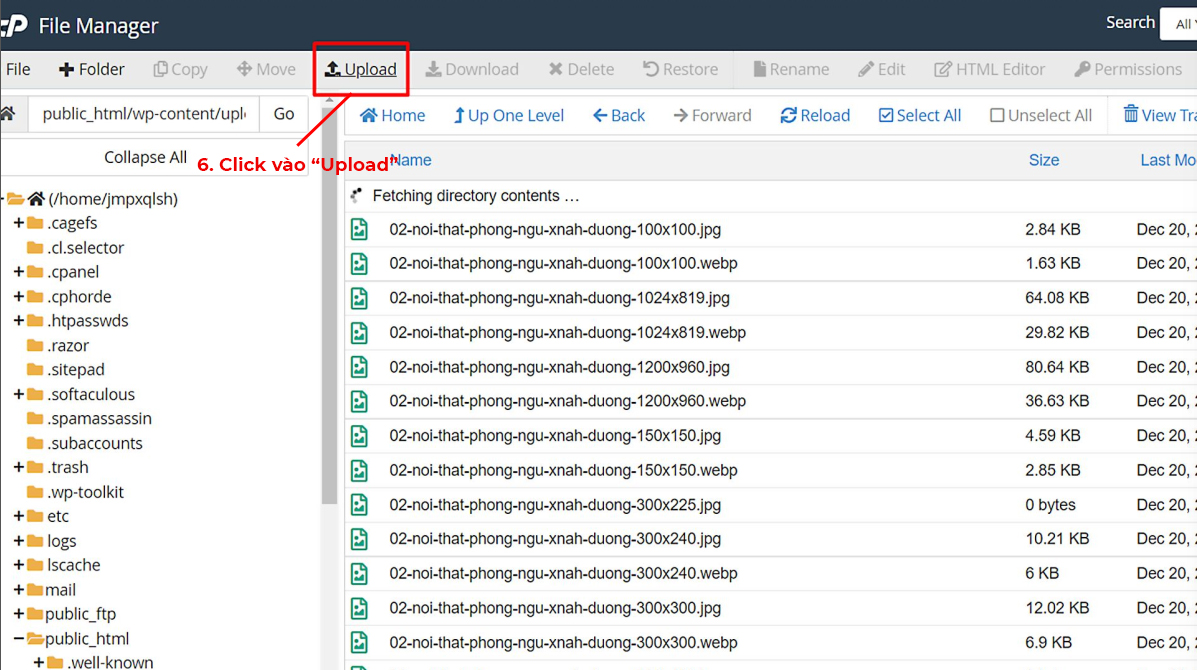Image resolution: width=1197 pixels, height=670 pixels.
Task: Click the Download toolbar button
Action: click(x=472, y=69)
